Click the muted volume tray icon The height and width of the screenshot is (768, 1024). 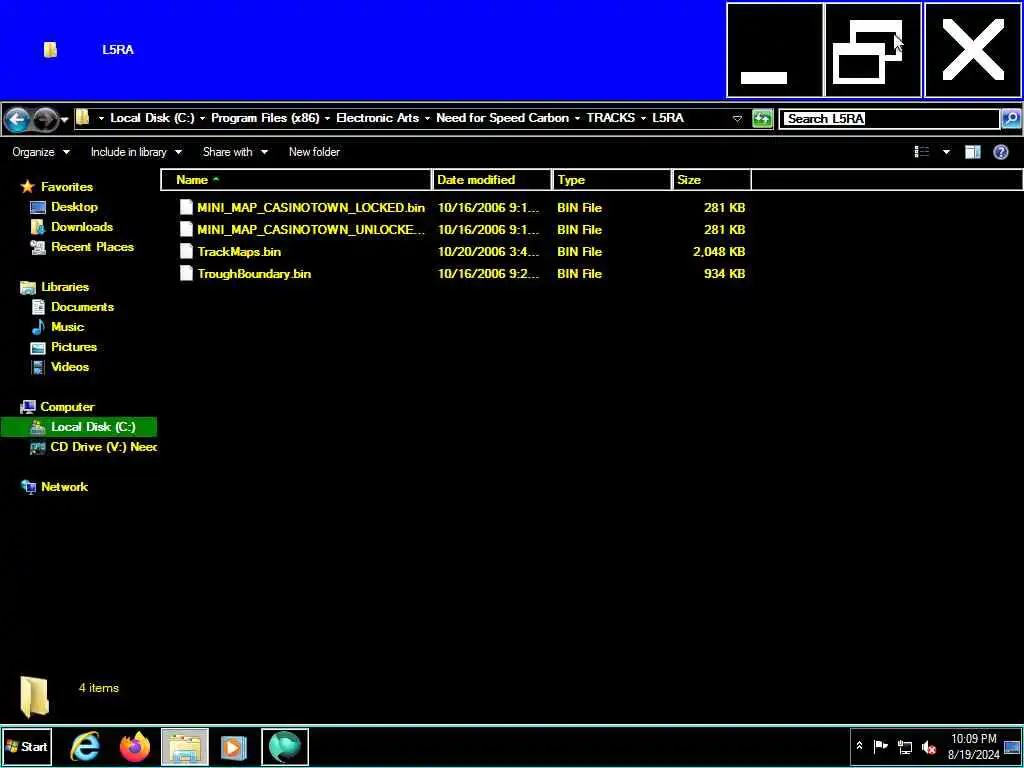[928, 747]
